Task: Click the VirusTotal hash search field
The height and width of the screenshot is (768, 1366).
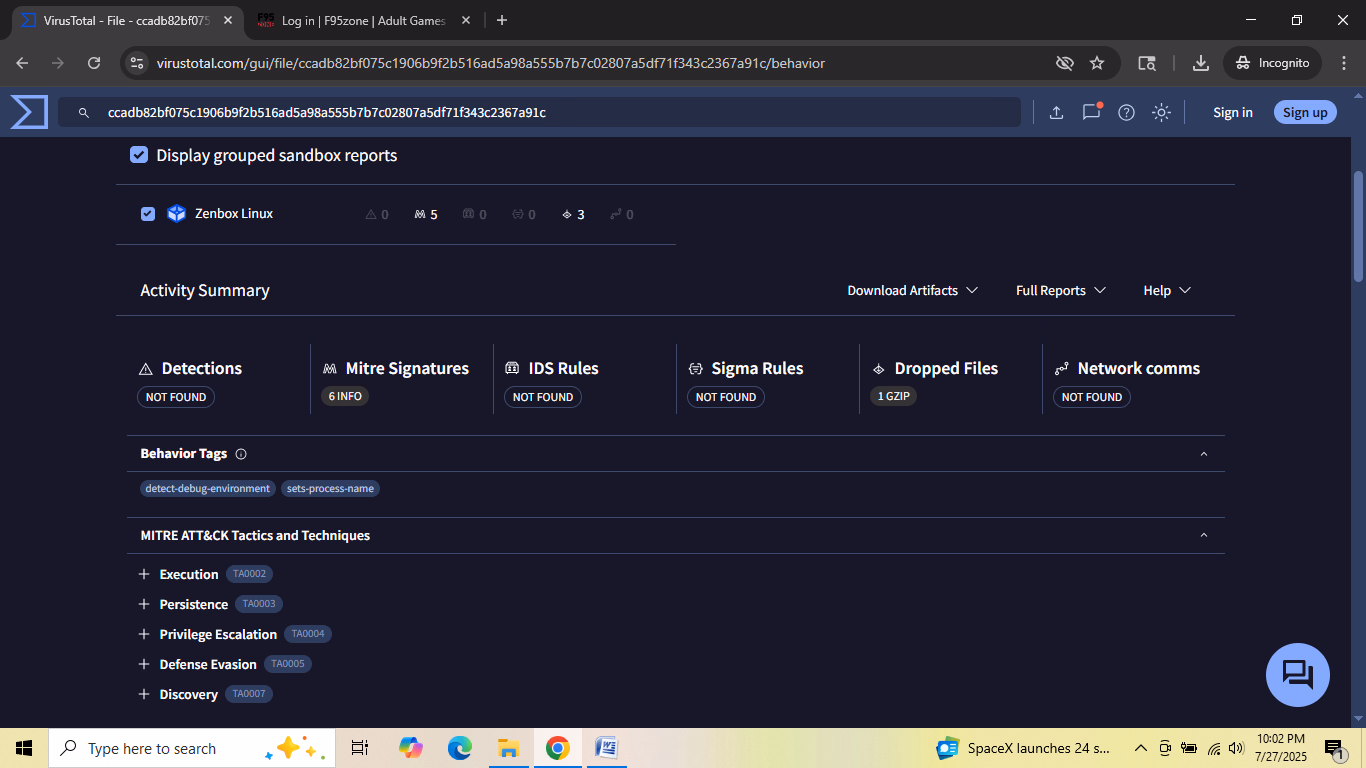Action: click(540, 113)
